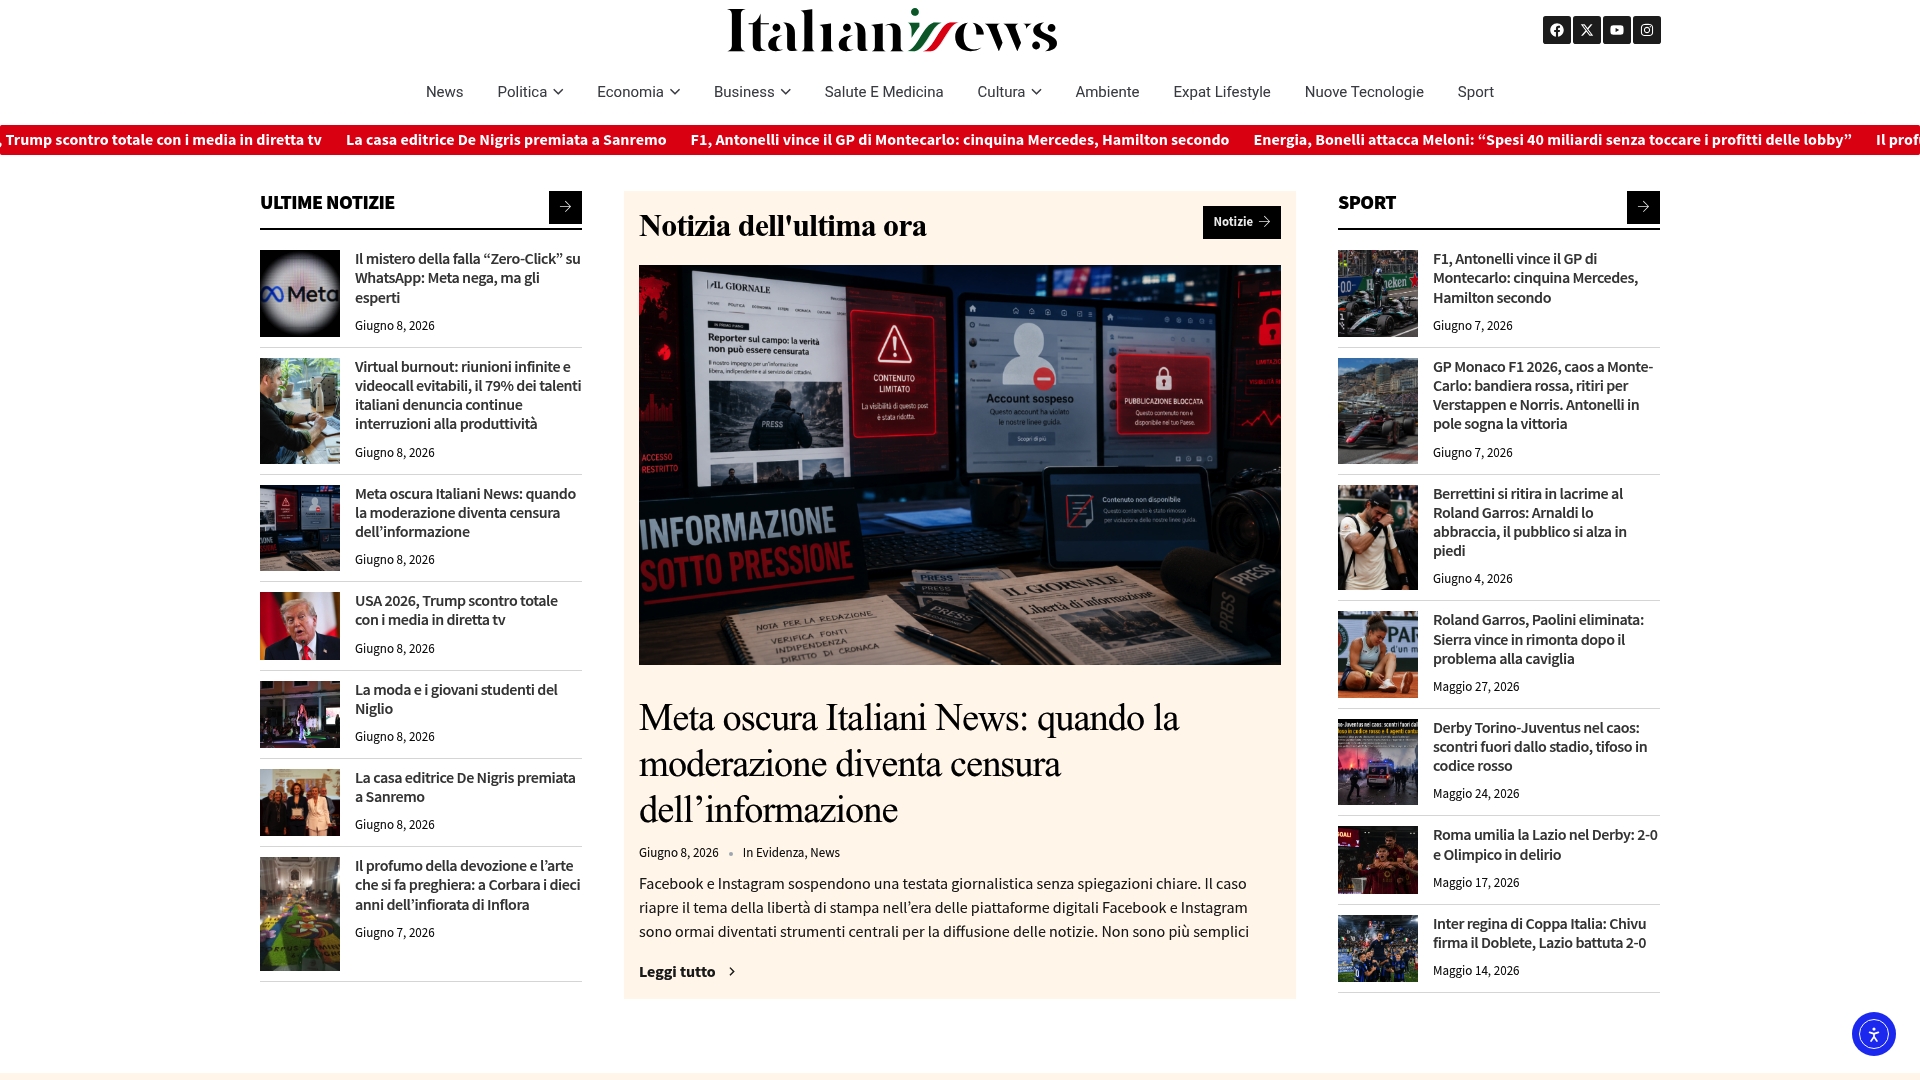Open the X (Twitter) social icon
1920x1080 pixels.
click(1587, 30)
